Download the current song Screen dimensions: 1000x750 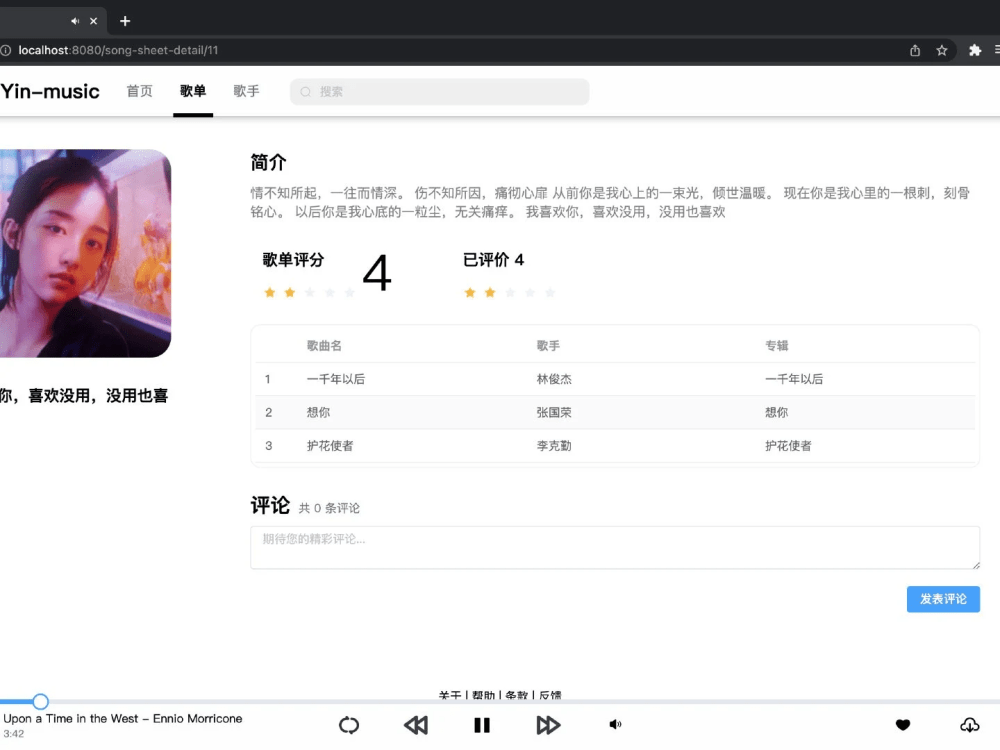tap(969, 724)
